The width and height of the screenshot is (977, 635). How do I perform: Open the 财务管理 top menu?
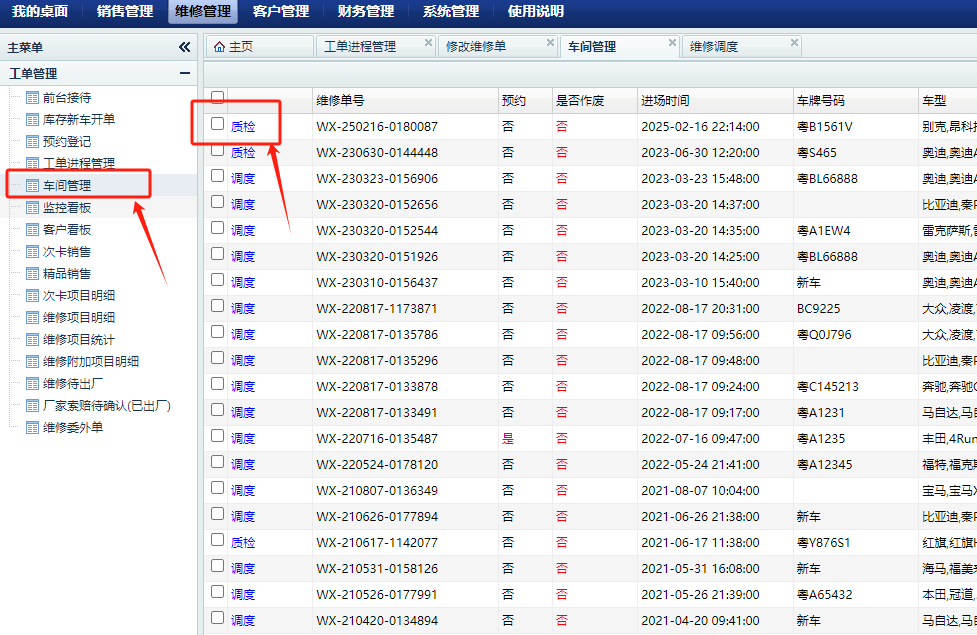point(366,12)
